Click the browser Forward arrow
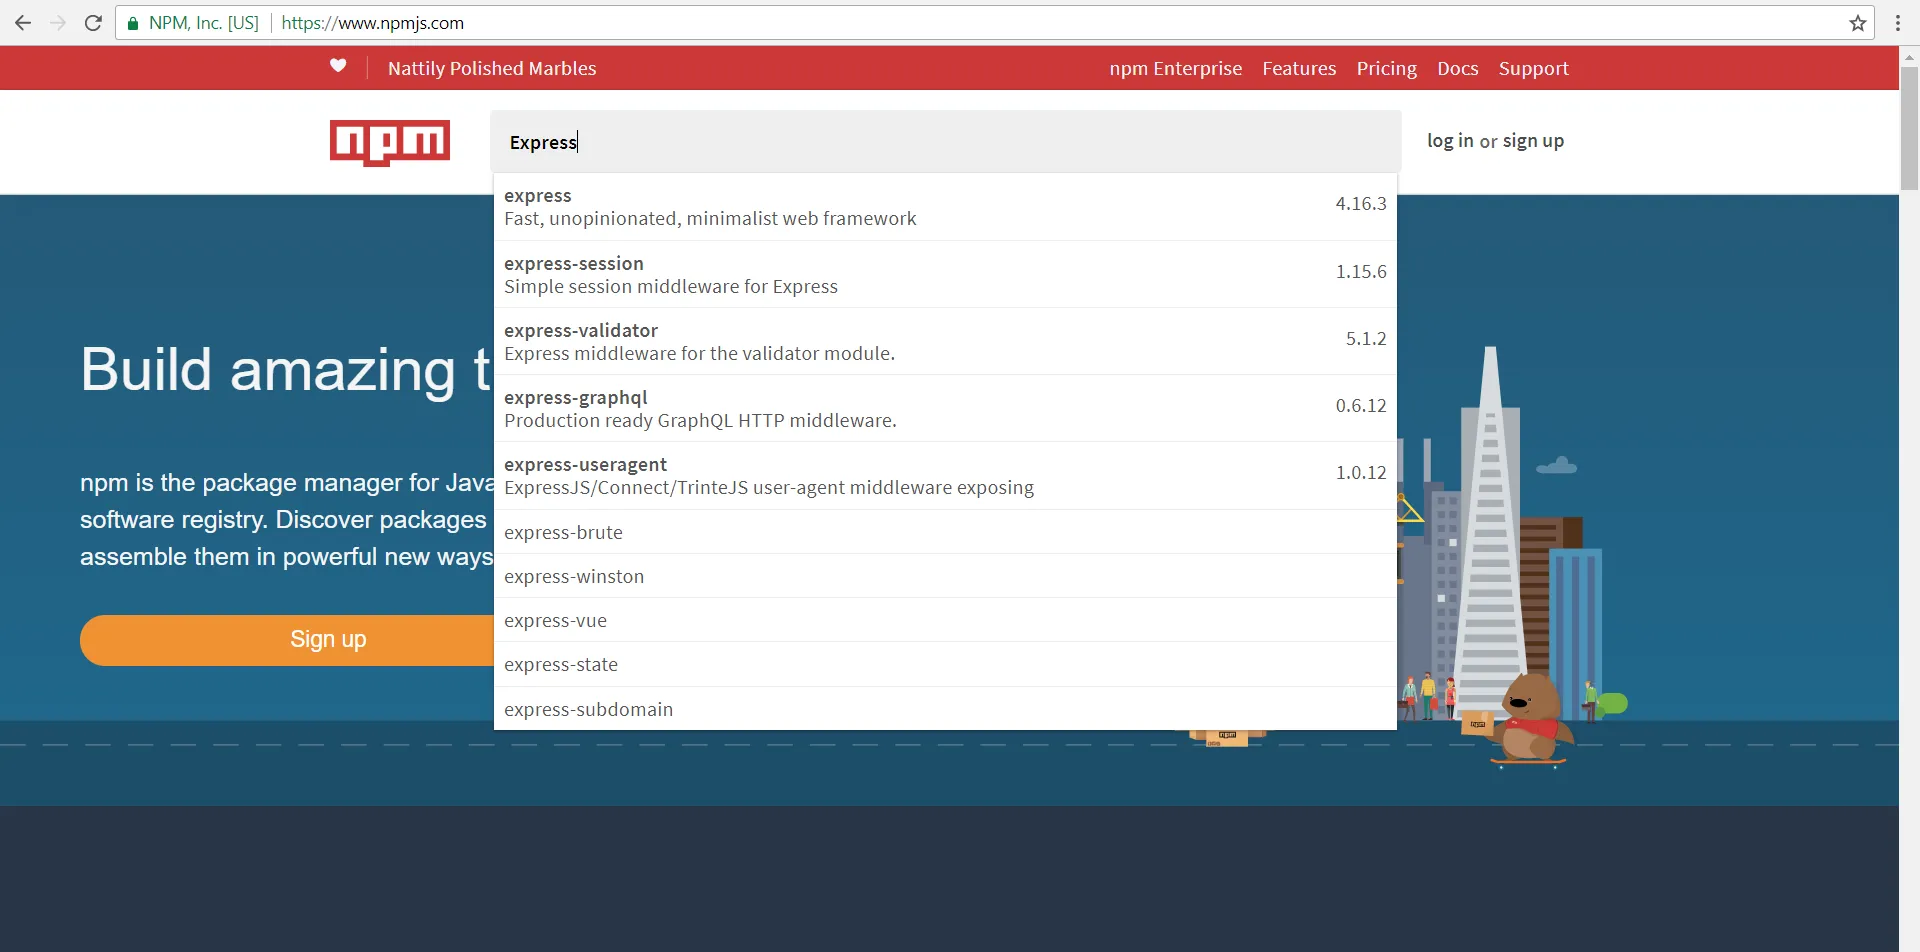This screenshot has width=1920, height=952. pyautogui.click(x=58, y=23)
